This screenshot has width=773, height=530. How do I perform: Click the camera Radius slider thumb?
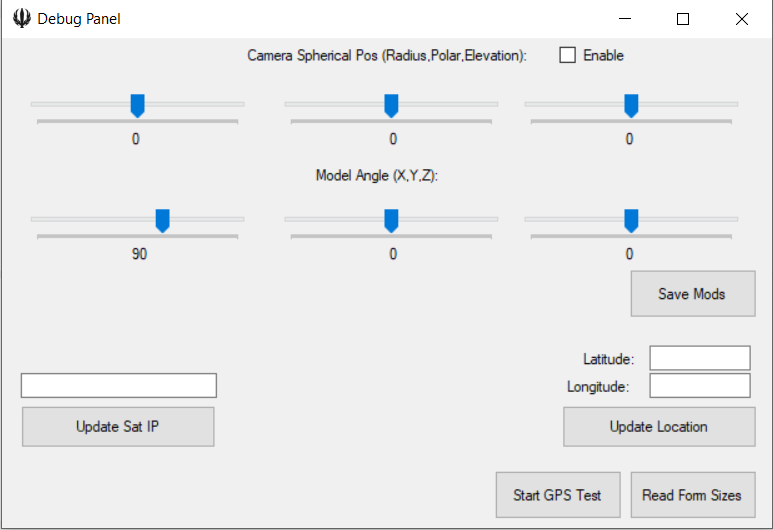[x=138, y=105]
